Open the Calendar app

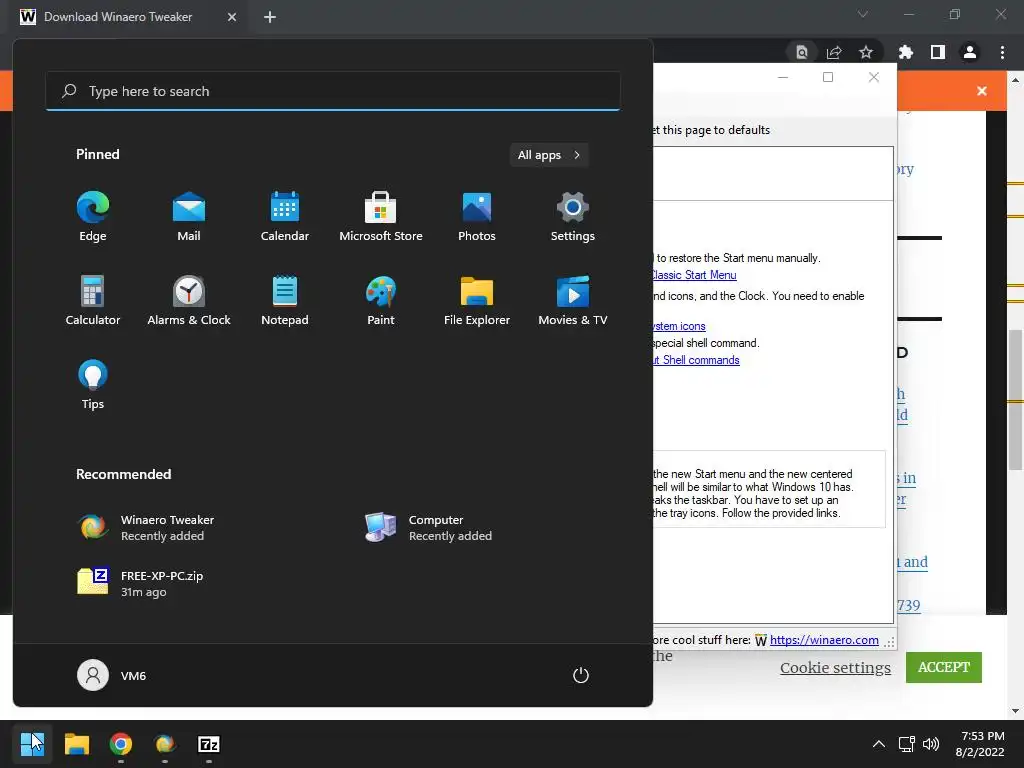coord(285,217)
